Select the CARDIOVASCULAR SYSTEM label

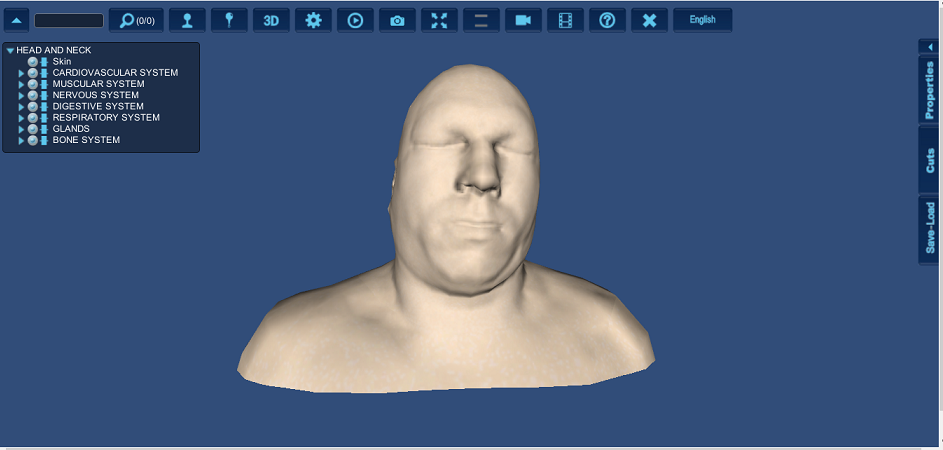click(x=115, y=73)
